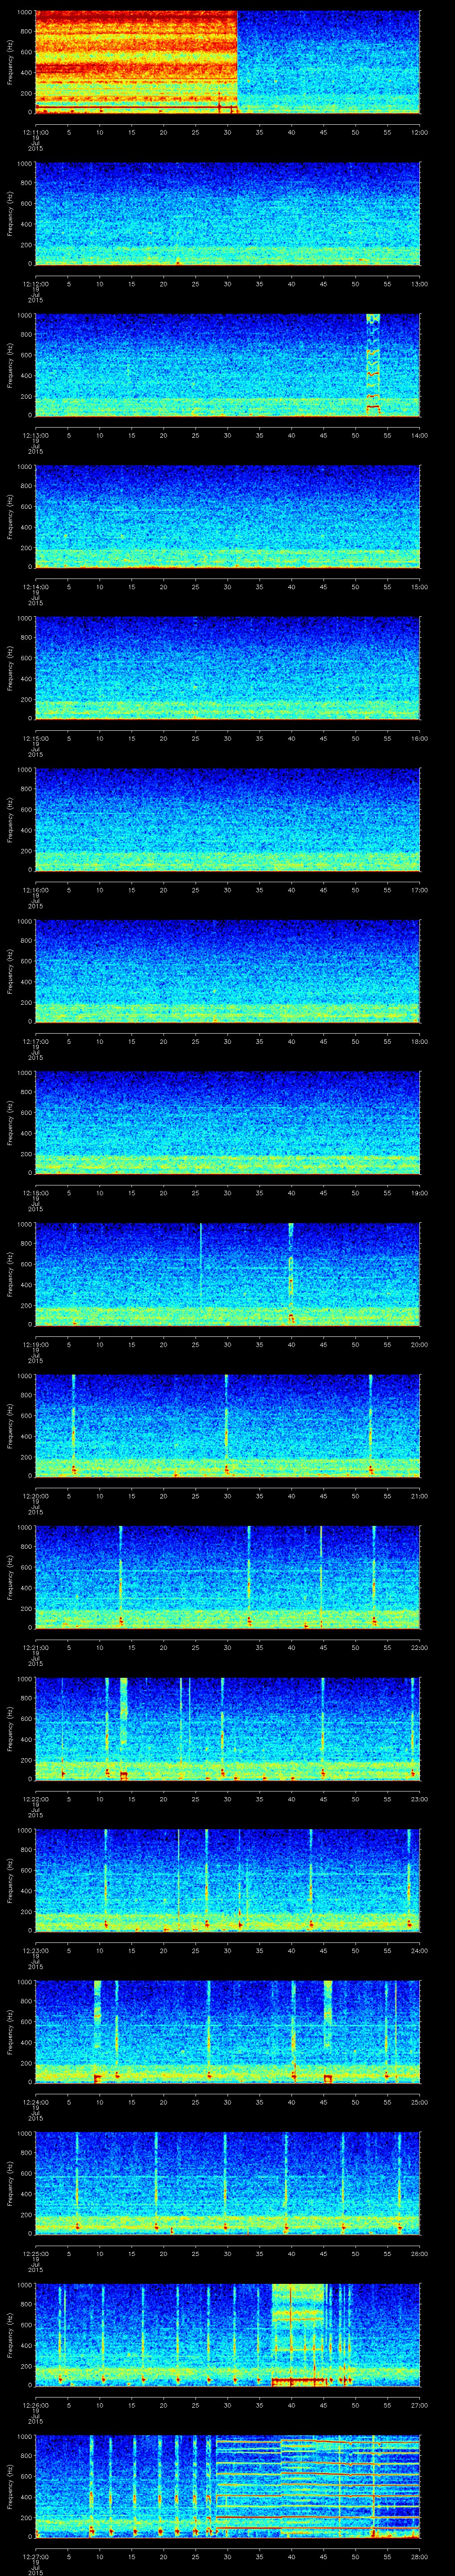This screenshot has width=455, height=2576.
Task: Click Frequency (Hz) axis label of 12:20:00 panel
Action: (x=11, y=1427)
